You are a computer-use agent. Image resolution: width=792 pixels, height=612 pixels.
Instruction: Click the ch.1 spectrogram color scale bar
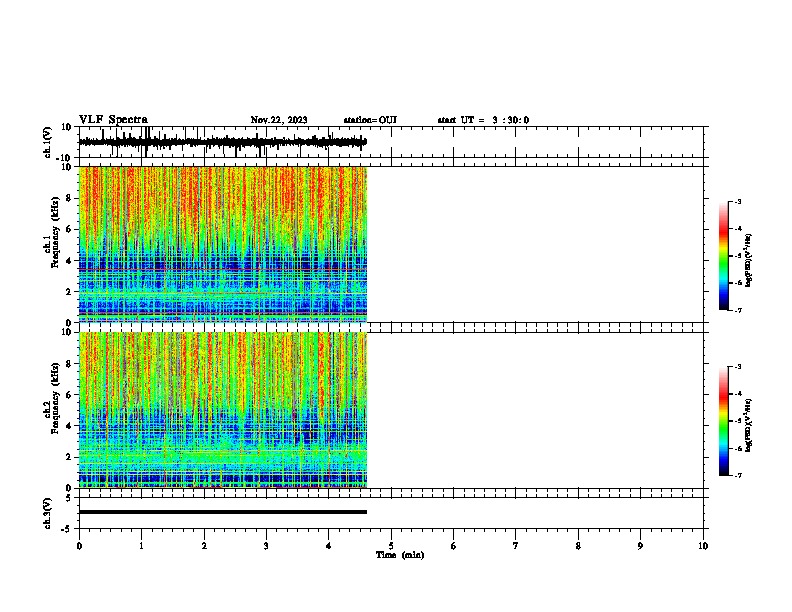724,256
